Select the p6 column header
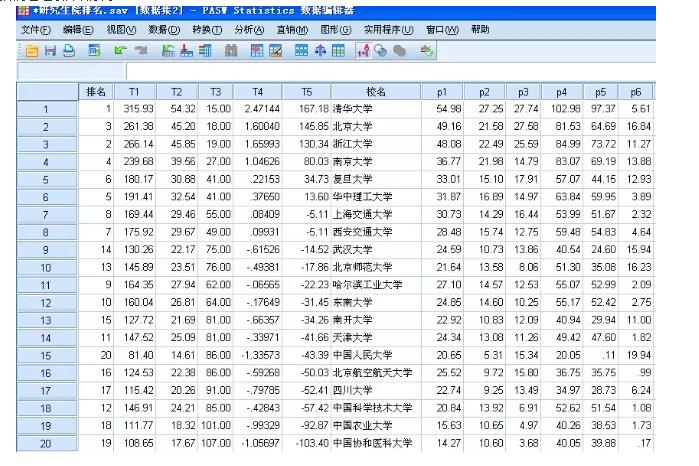 (x=636, y=92)
